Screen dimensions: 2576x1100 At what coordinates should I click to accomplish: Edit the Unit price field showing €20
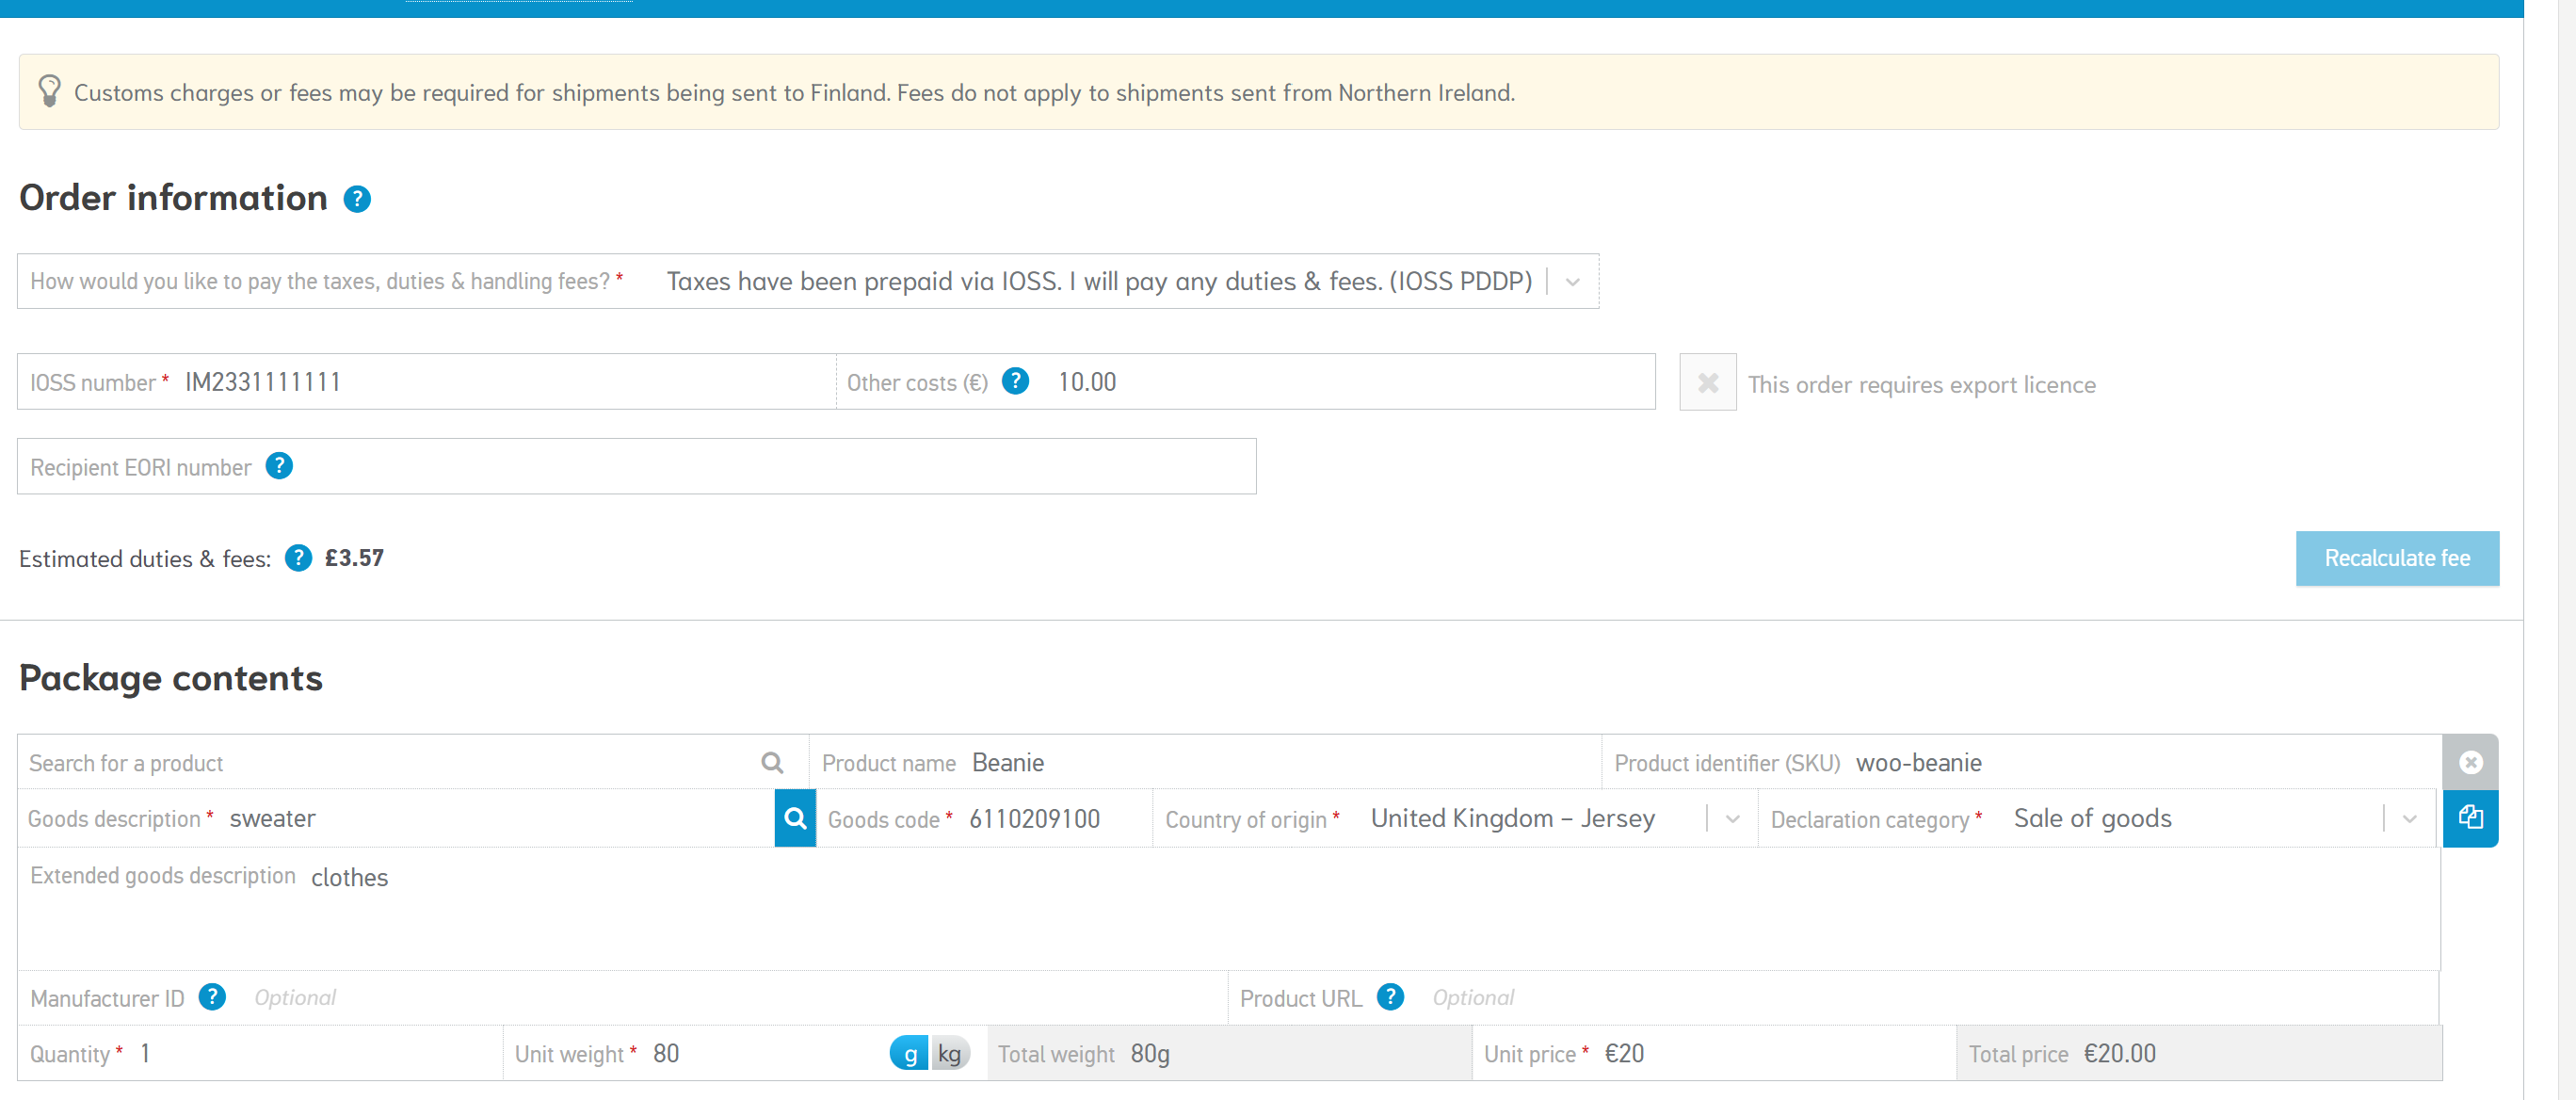(x=1714, y=1054)
